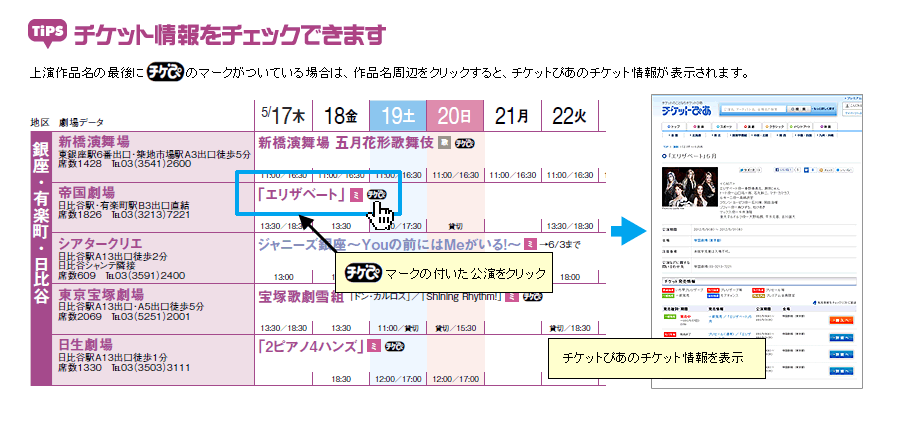Click the pink ミ icon beside 「2ピアノ4ハンズ」

373,346
